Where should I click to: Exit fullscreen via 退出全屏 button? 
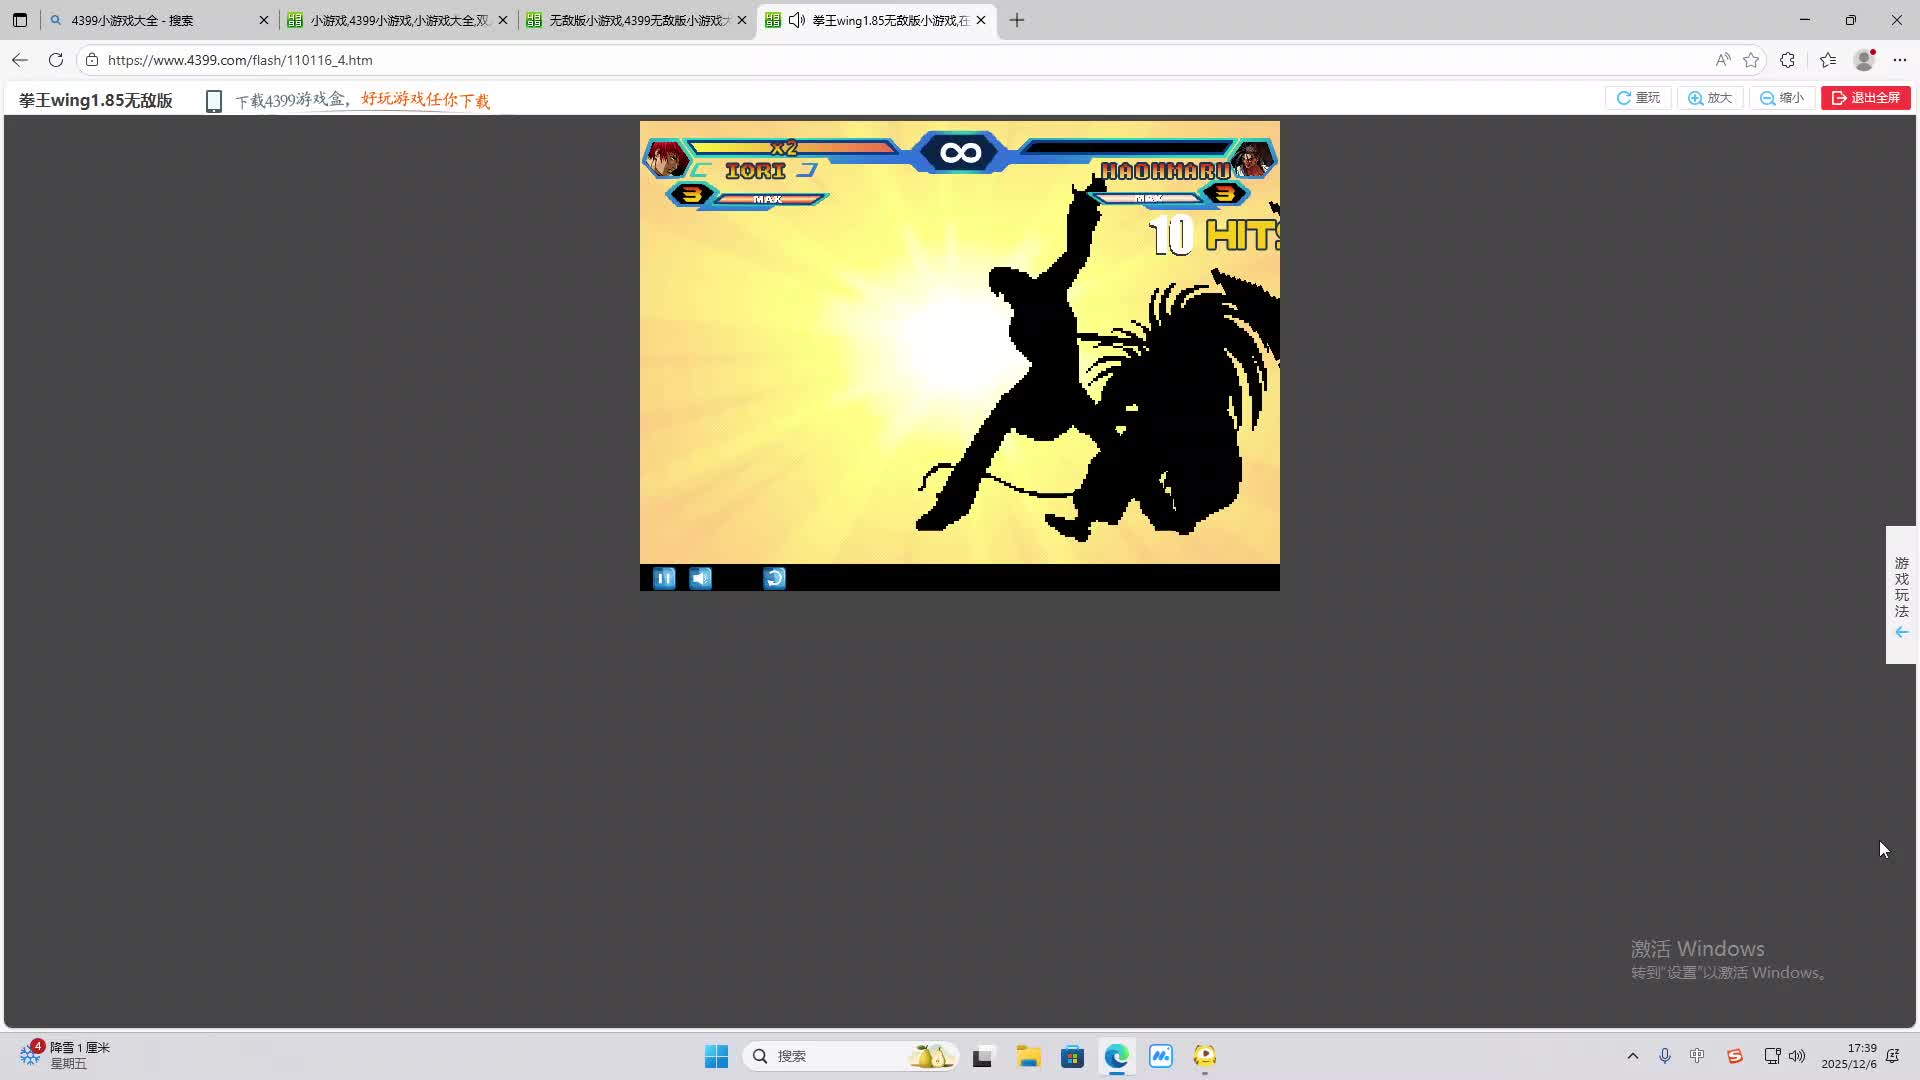coord(1865,98)
